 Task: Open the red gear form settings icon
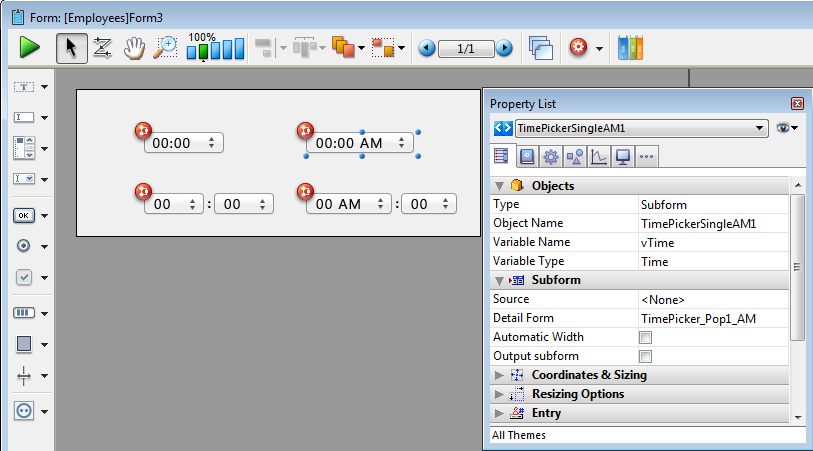[x=577, y=47]
